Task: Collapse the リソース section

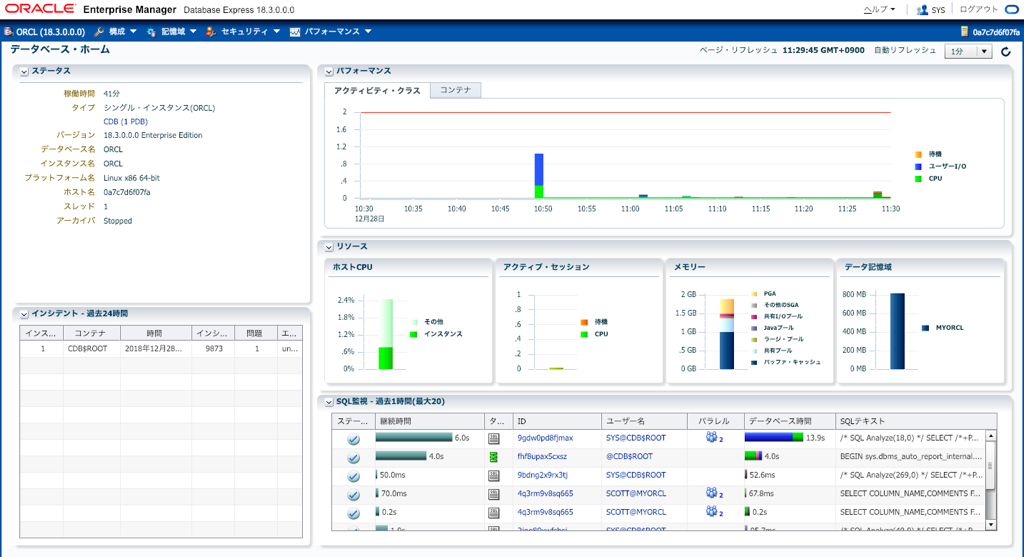Action: (x=329, y=247)
